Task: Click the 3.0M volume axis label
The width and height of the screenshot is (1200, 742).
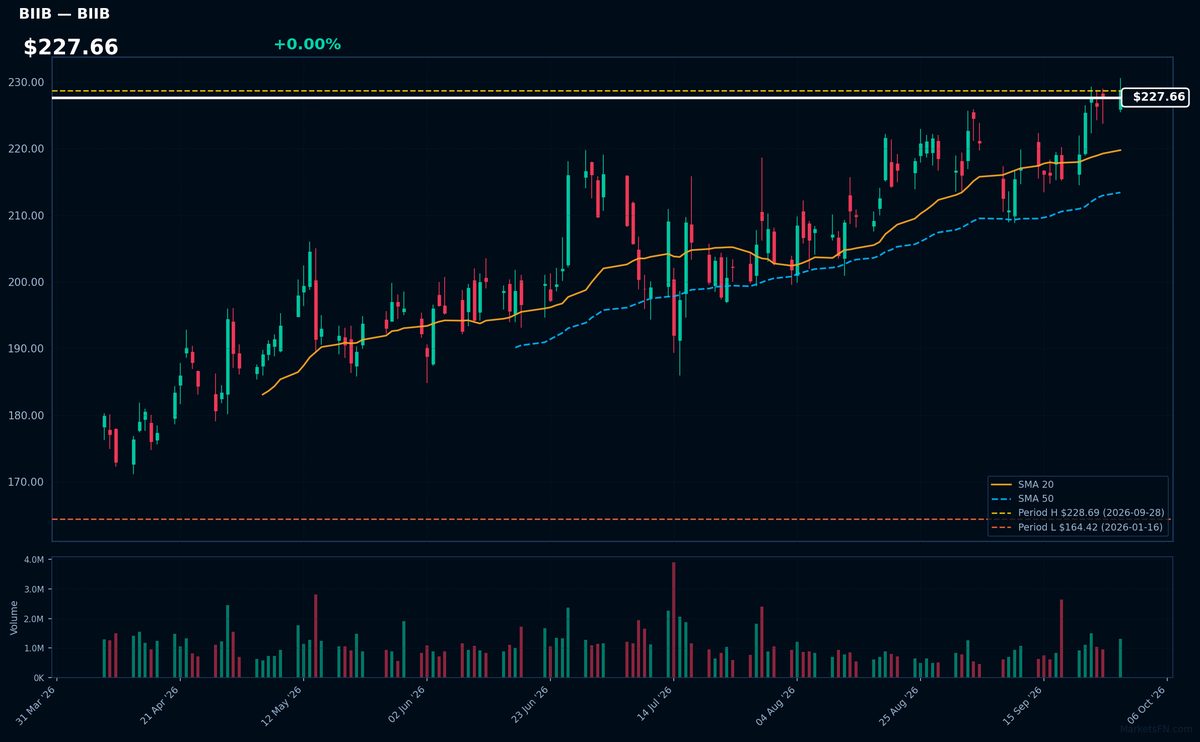Action: click(32, 590)
